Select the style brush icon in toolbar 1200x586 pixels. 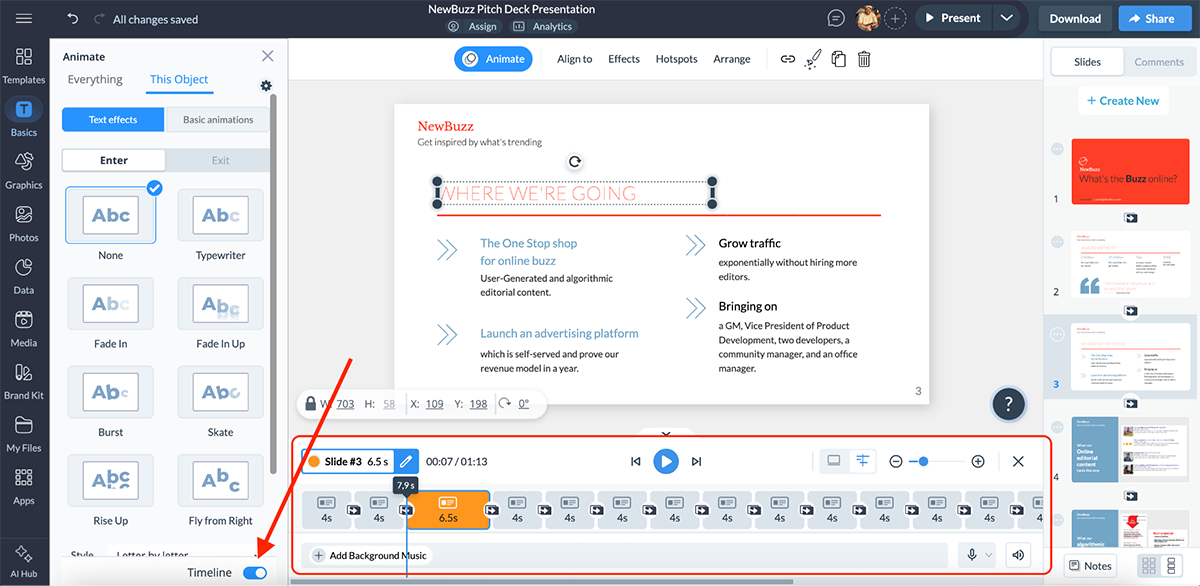tap(813, 60)
